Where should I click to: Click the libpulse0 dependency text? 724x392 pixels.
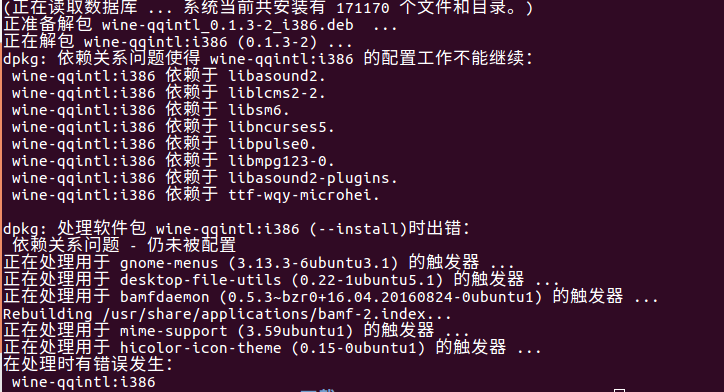[269, 144]
